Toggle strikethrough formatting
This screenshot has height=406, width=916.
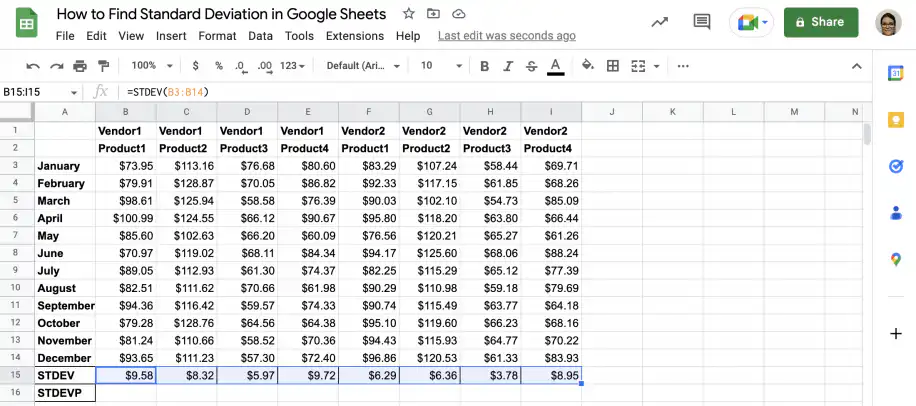tap(532, 66)
